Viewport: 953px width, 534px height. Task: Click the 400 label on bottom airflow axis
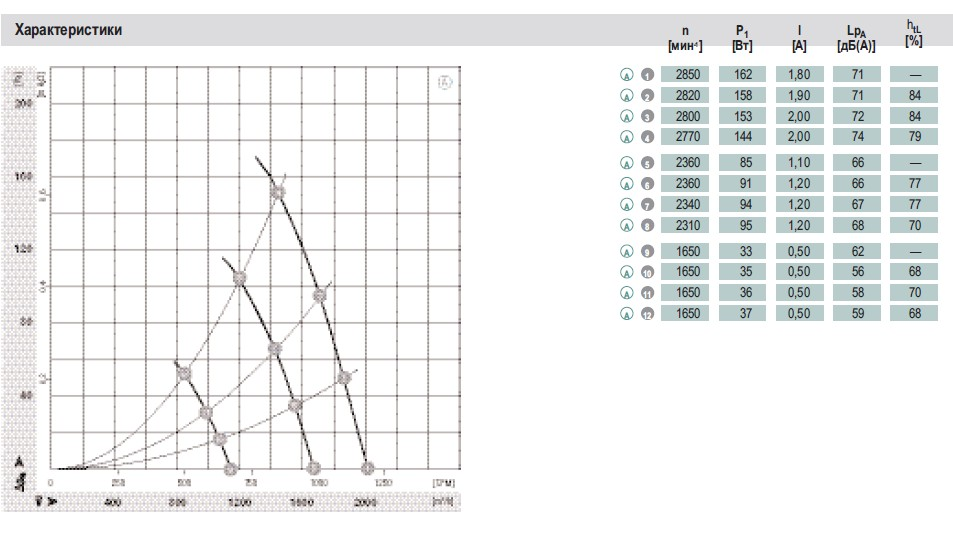coord(113,502)
